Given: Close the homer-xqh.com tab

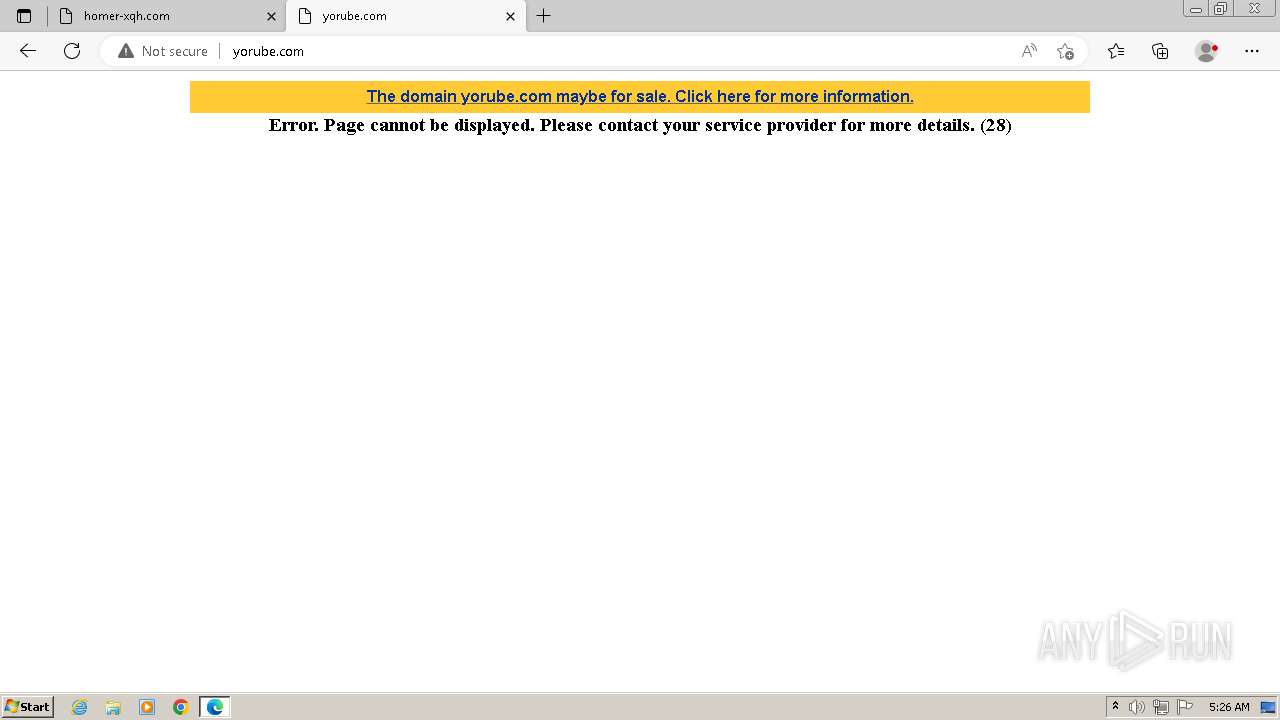Looking at the screenshot, I should coord(271,16).
